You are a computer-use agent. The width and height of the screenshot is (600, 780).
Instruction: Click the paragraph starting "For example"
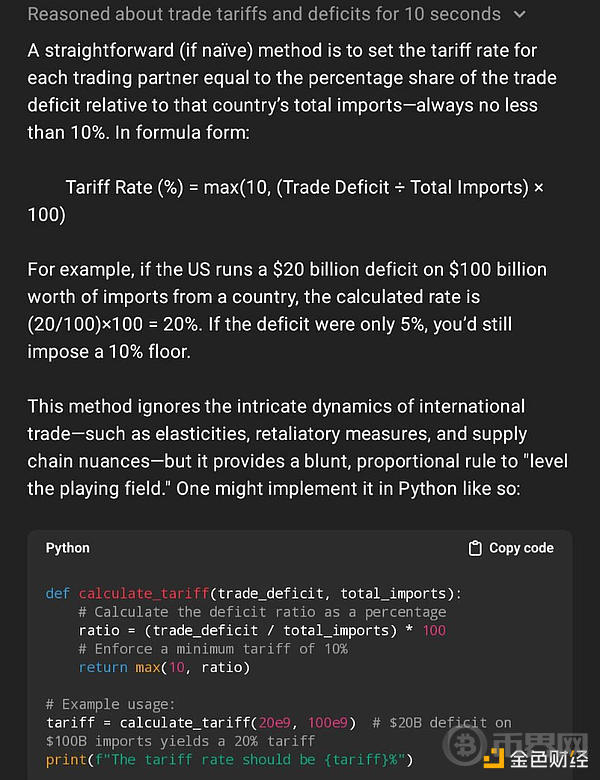(x=290, y=310)
